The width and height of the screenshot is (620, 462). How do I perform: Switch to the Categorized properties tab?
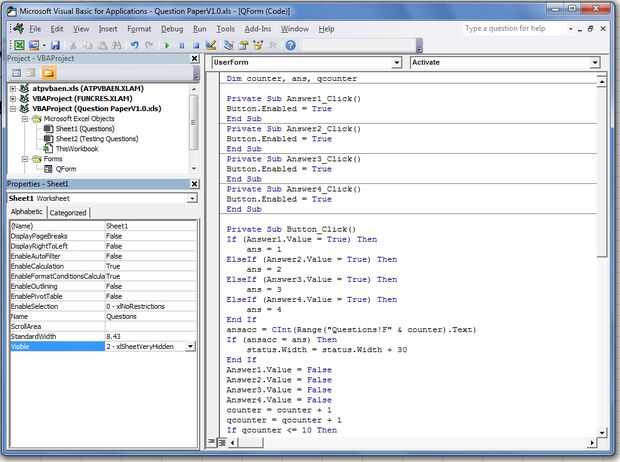68,213
